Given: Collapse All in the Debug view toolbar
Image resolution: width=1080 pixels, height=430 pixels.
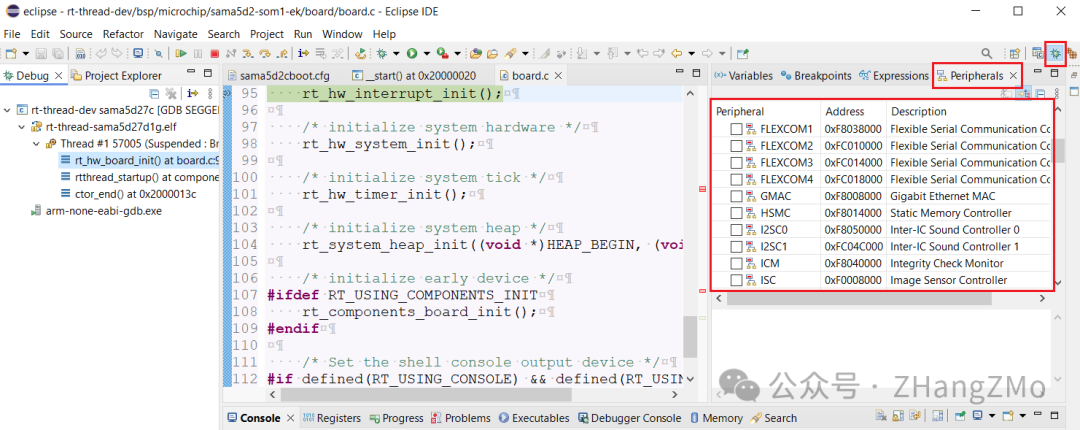Looking at the screenshot, I should coord(154,92).
